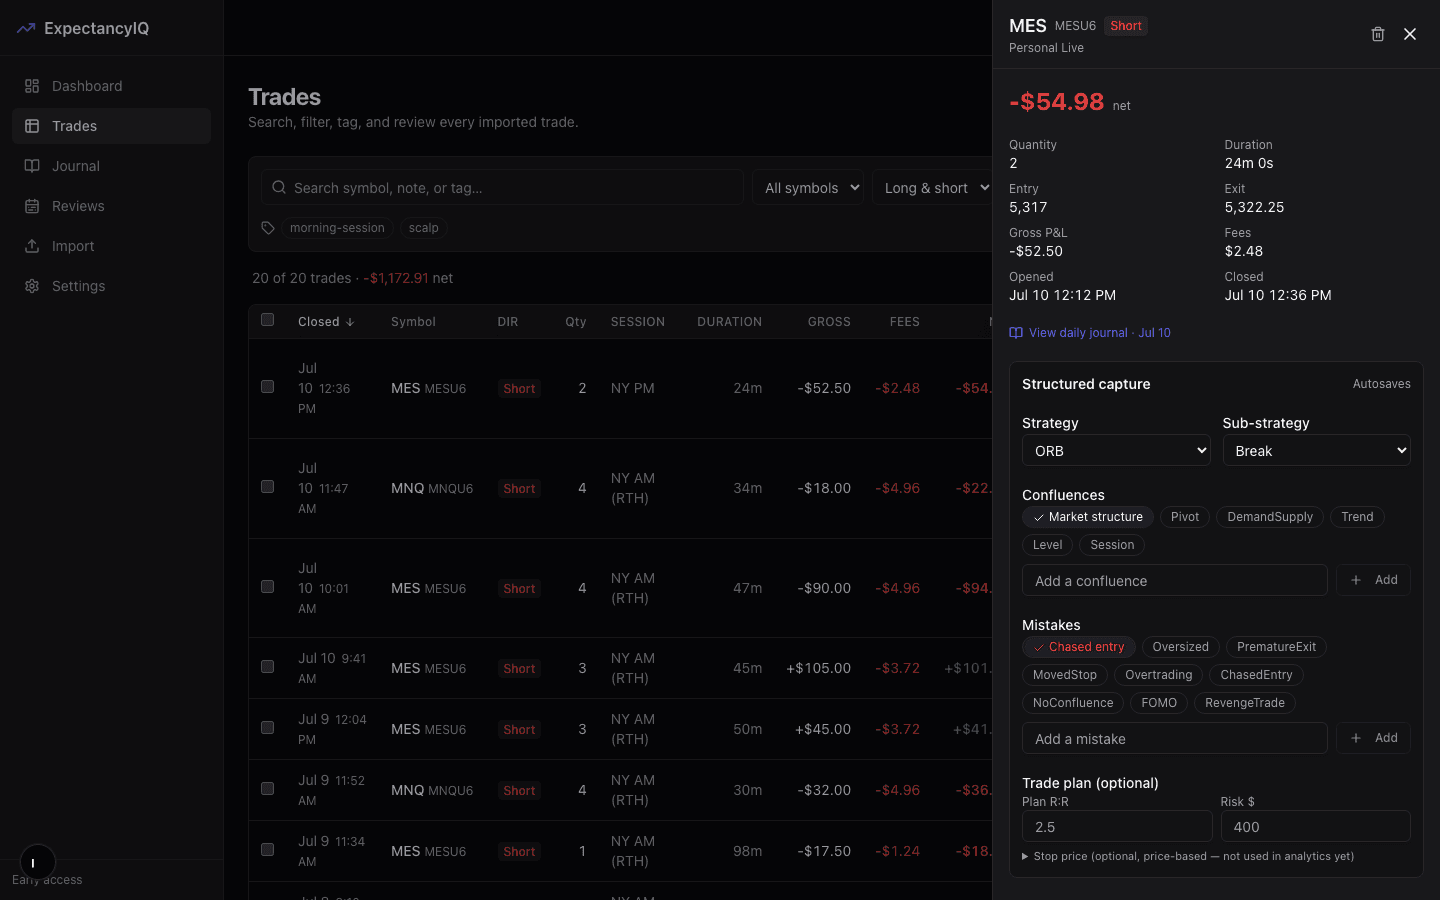Select the Jul 9 12:04 PM trade checkbox
1440x900 pixels.
(267, 727)
